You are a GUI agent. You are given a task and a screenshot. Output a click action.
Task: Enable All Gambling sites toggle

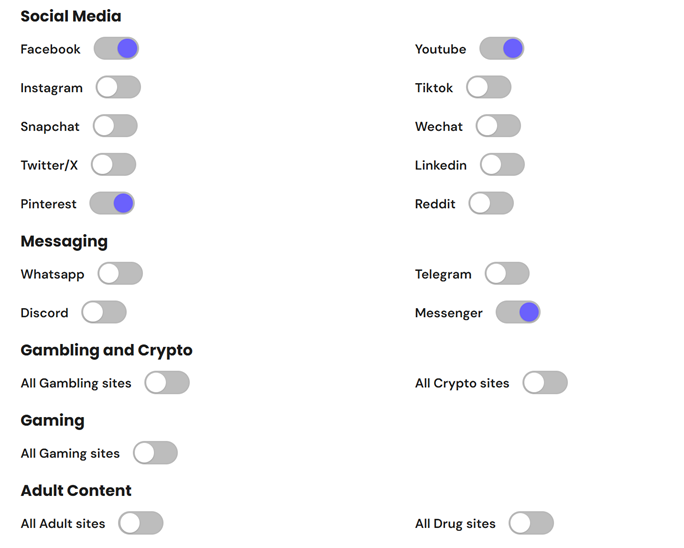point(167,383)
